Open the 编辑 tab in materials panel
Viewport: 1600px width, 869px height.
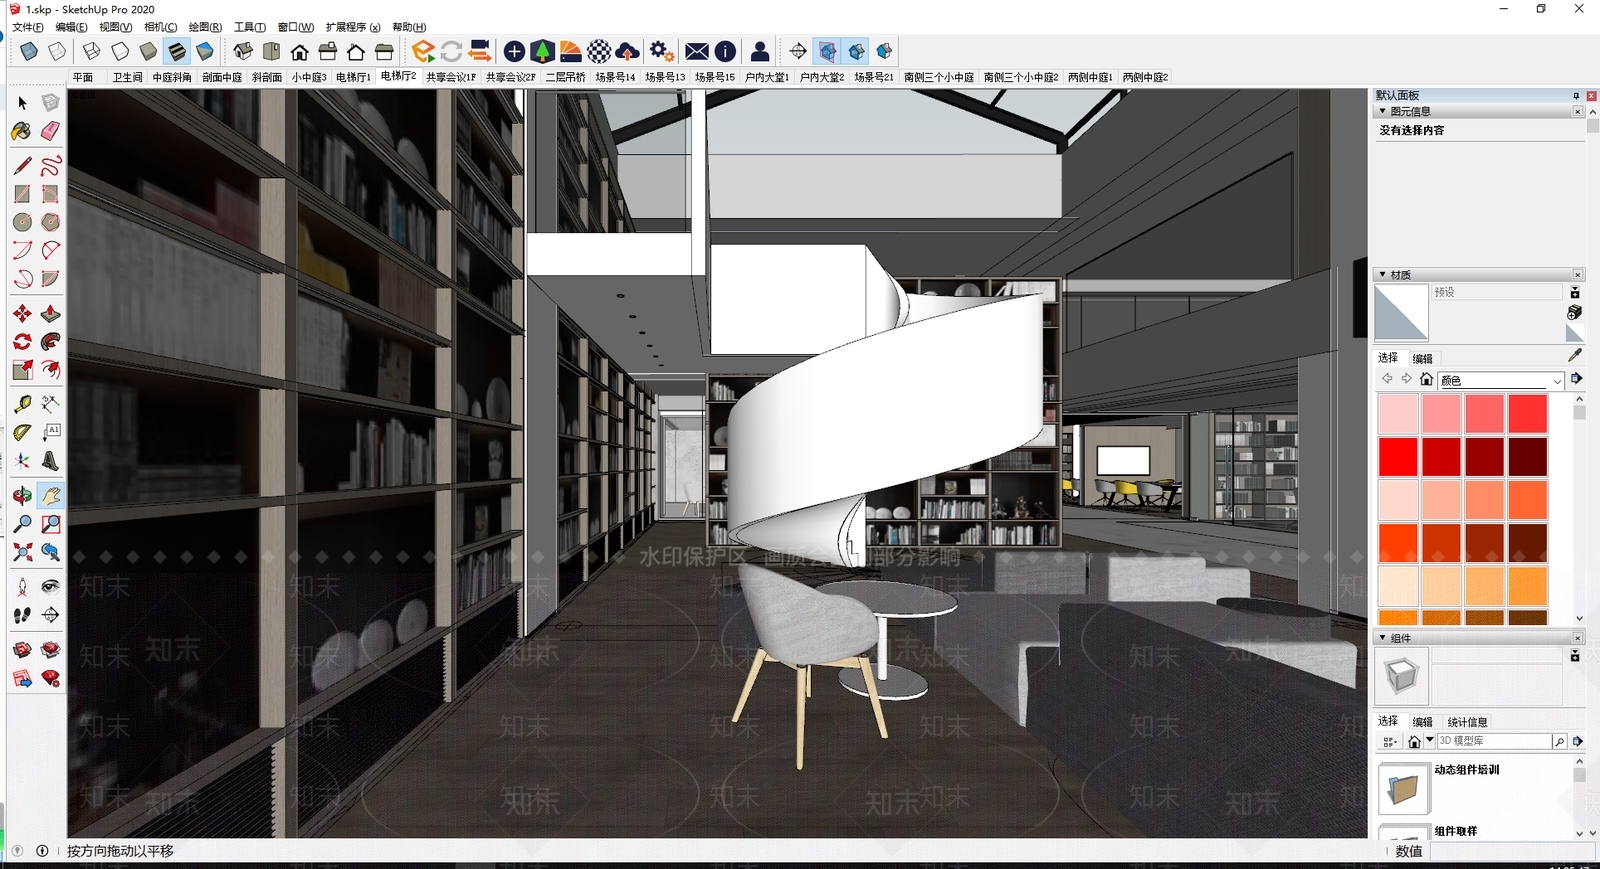tap(1422, 358)
